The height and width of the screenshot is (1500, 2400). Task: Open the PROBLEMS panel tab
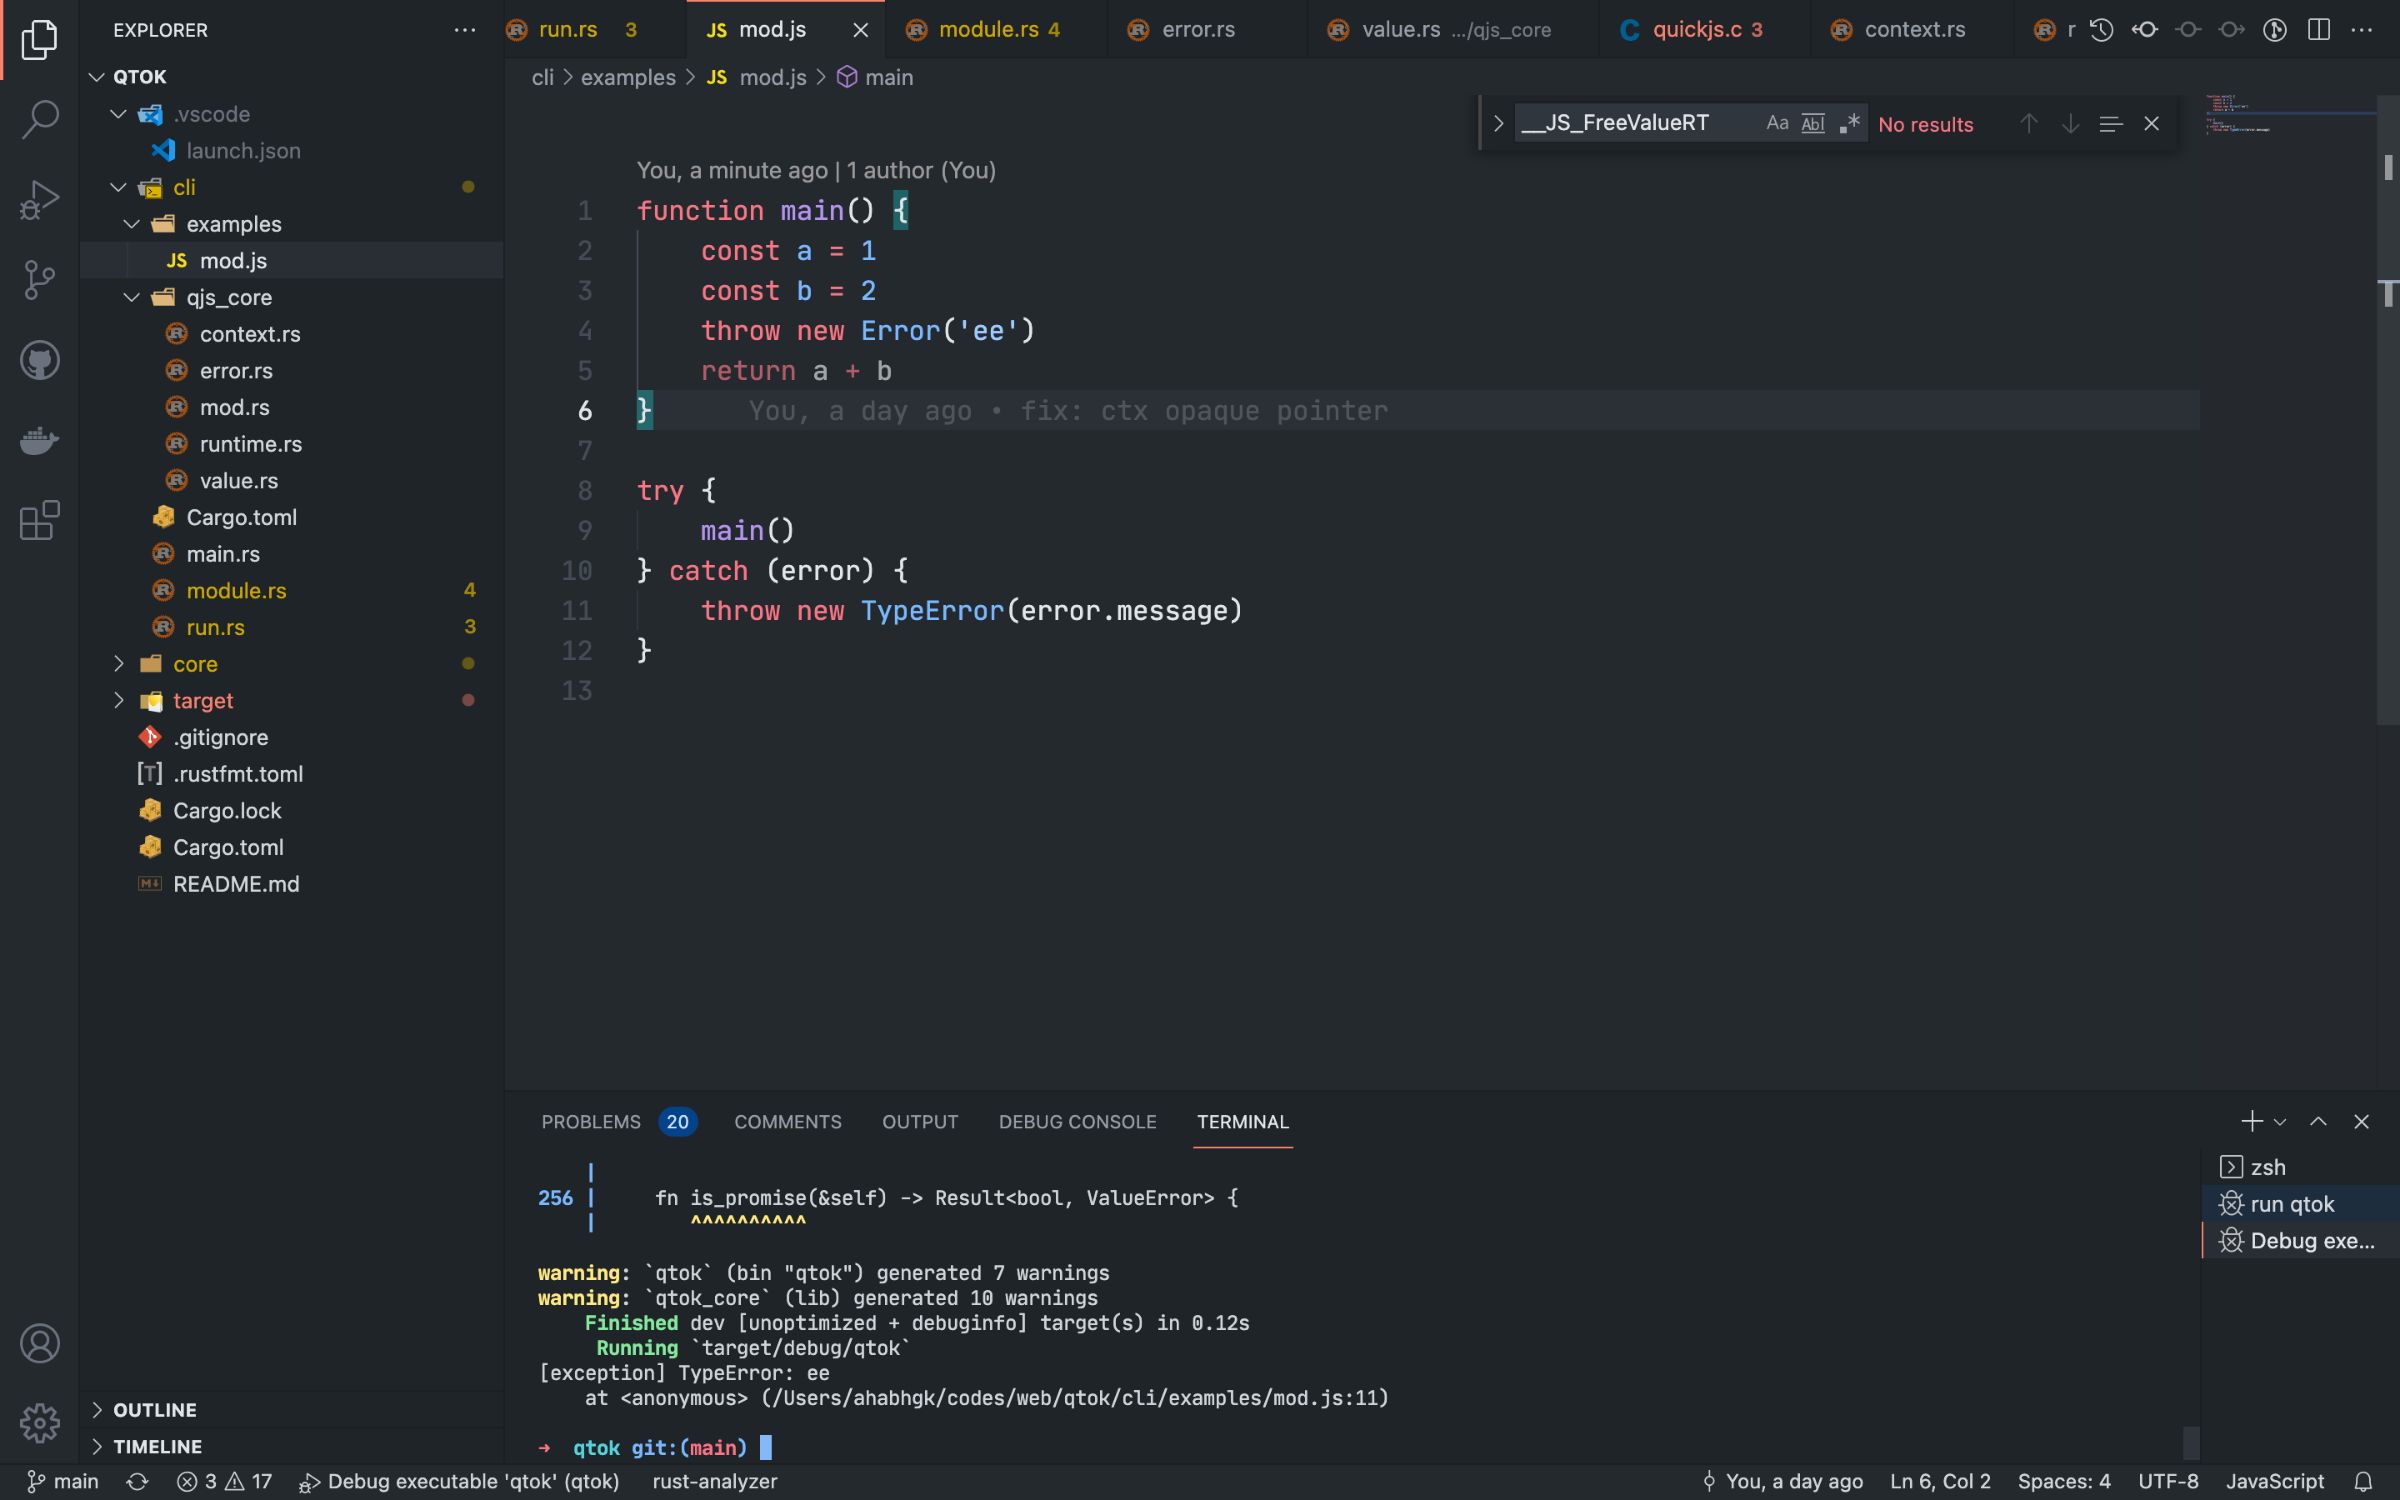tap(591, 1122)
